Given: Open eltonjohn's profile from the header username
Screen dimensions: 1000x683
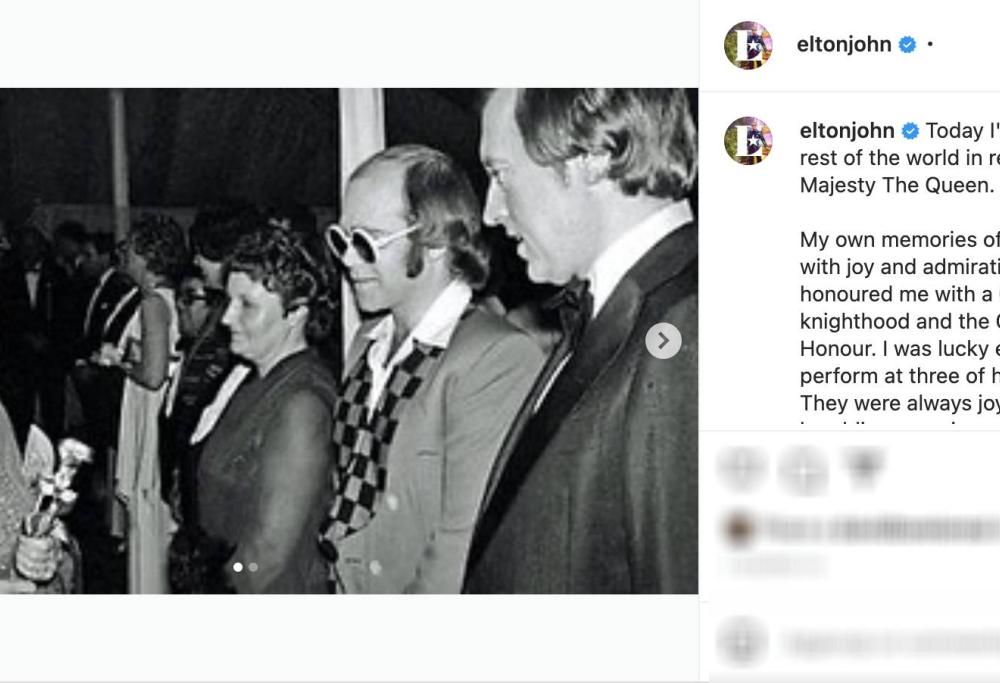Looking at the screenshot, I should [x=845, y=44].
